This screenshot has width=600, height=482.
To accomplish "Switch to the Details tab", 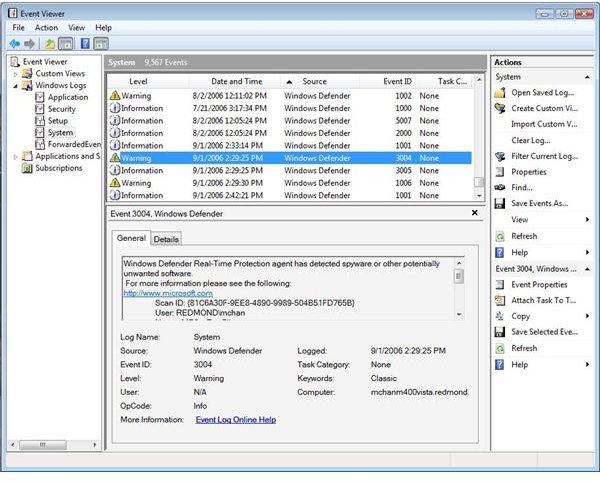I will 166,239.
